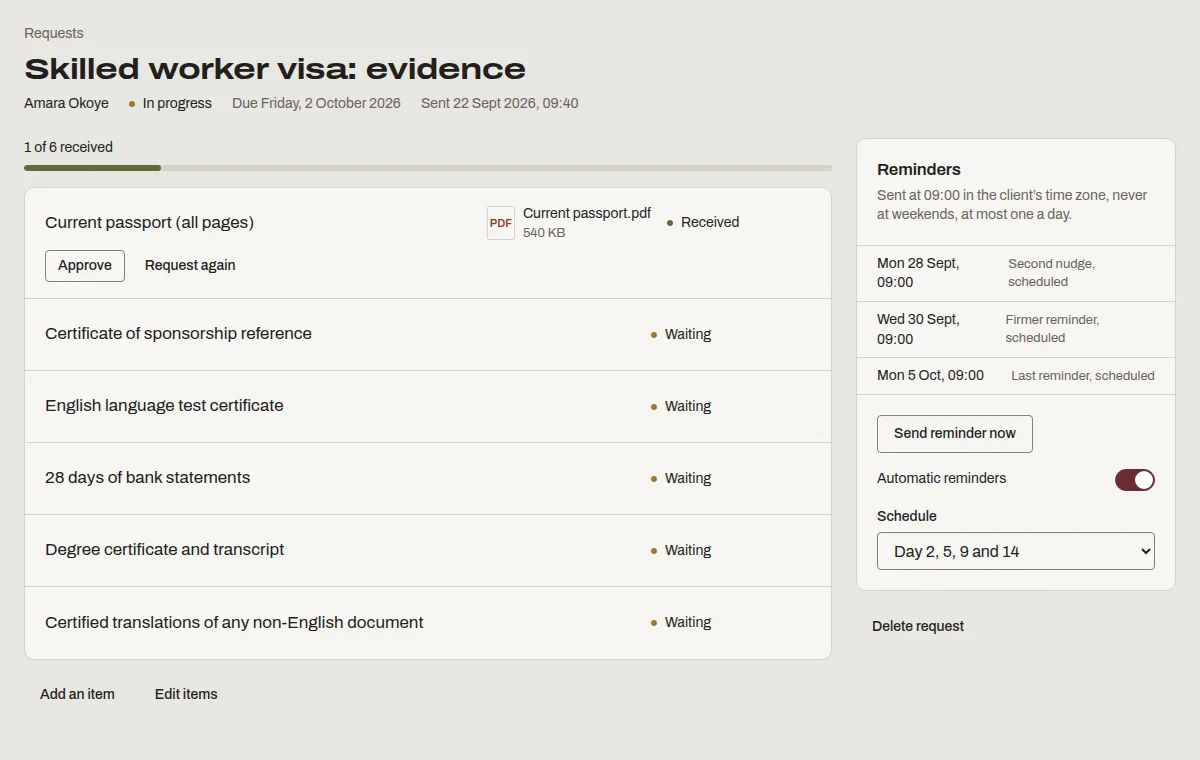Select the English language test certificate row
Viewport: 1200px width, 760px height.
point(428,406)
